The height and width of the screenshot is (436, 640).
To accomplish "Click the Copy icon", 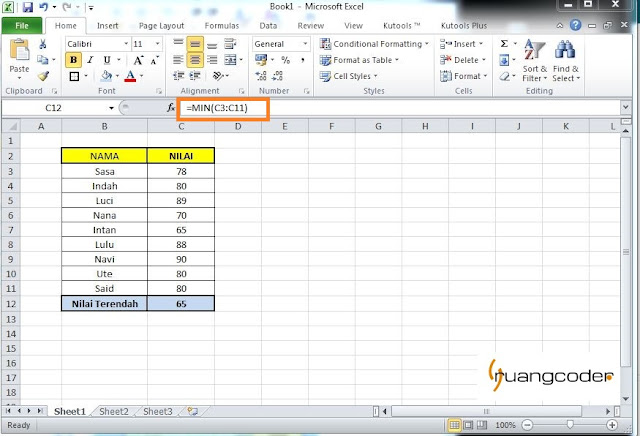I will [x=42, y=60].
